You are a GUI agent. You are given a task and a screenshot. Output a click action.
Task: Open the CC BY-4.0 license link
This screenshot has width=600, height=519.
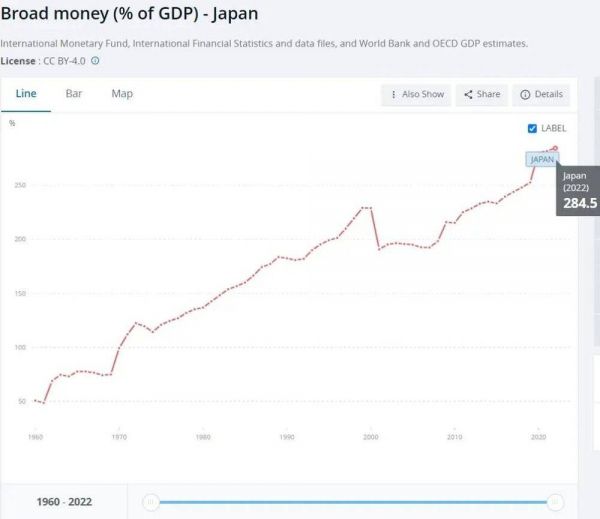tap(65, 61)
